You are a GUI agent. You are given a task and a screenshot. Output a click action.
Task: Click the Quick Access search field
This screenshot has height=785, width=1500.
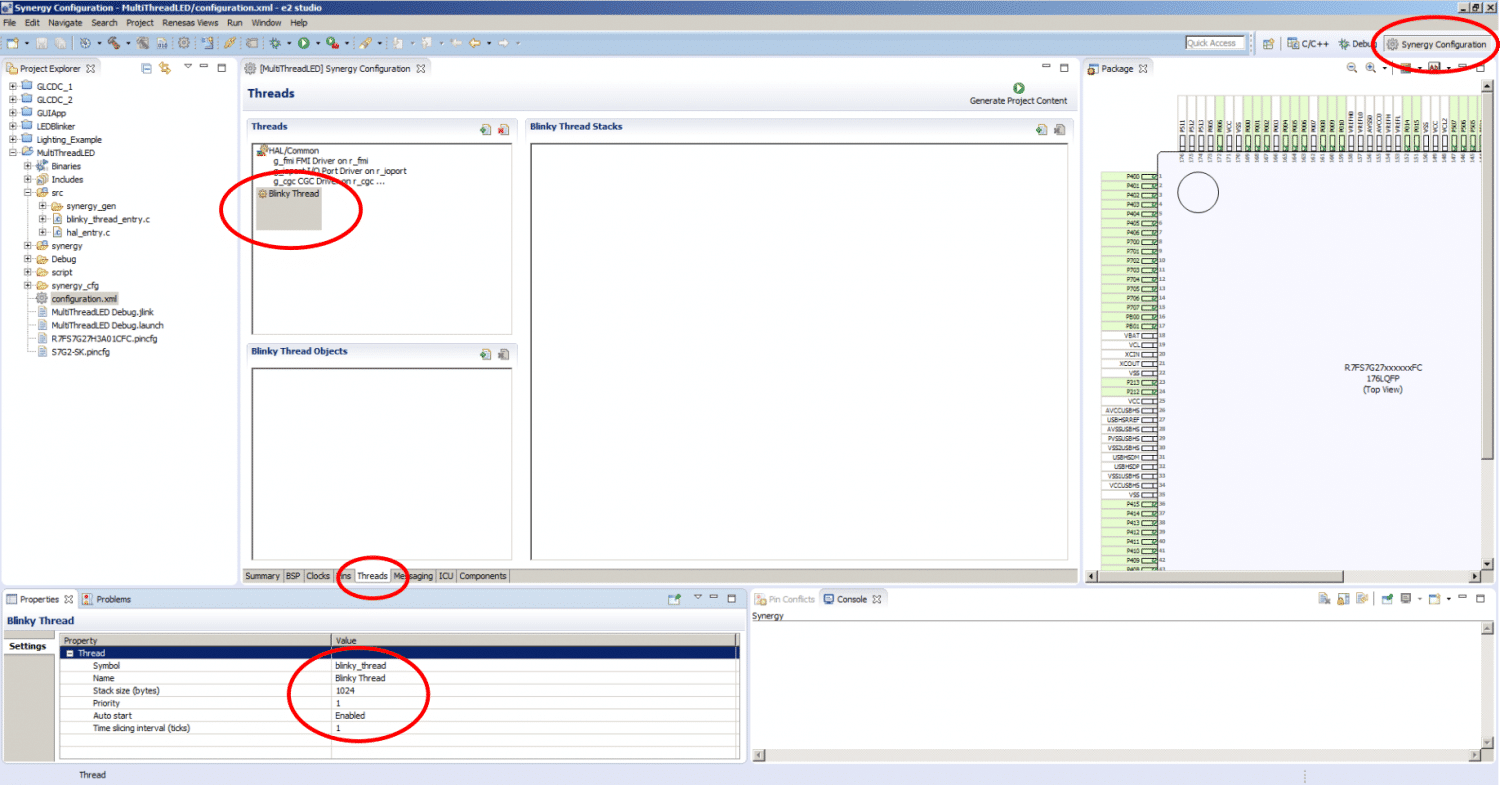pyautogui.click(x=1214, y=43)
